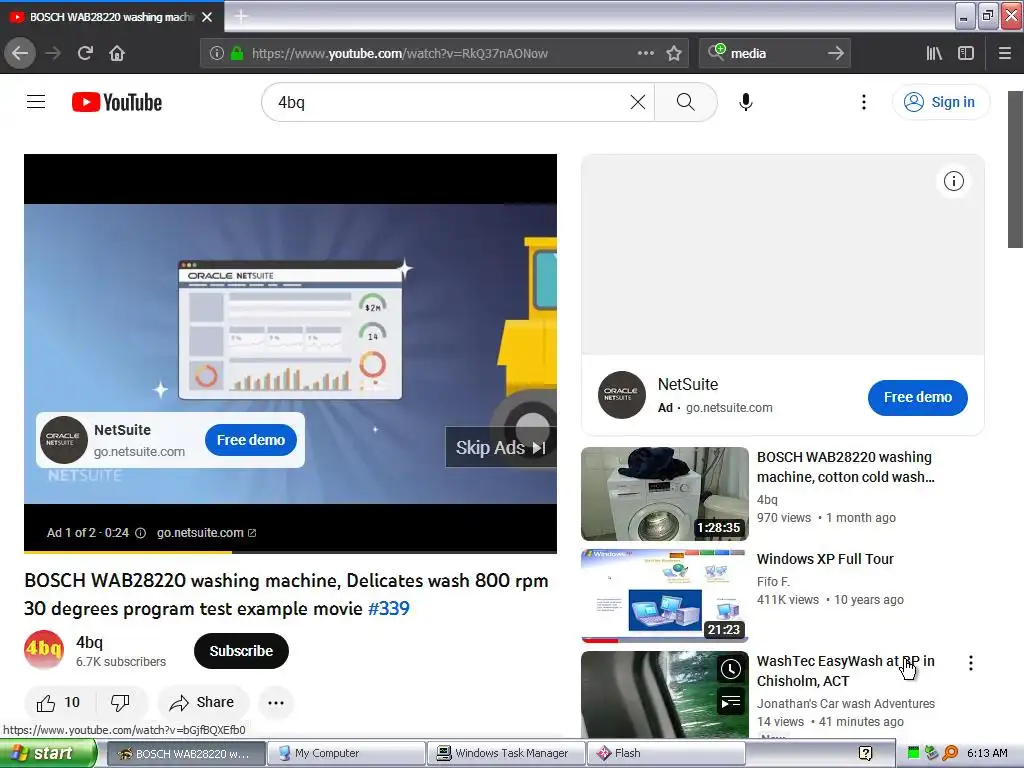The image size is (1024, 768).
Task: Open the 4bq channel avatar
Action: pos(44,650)
